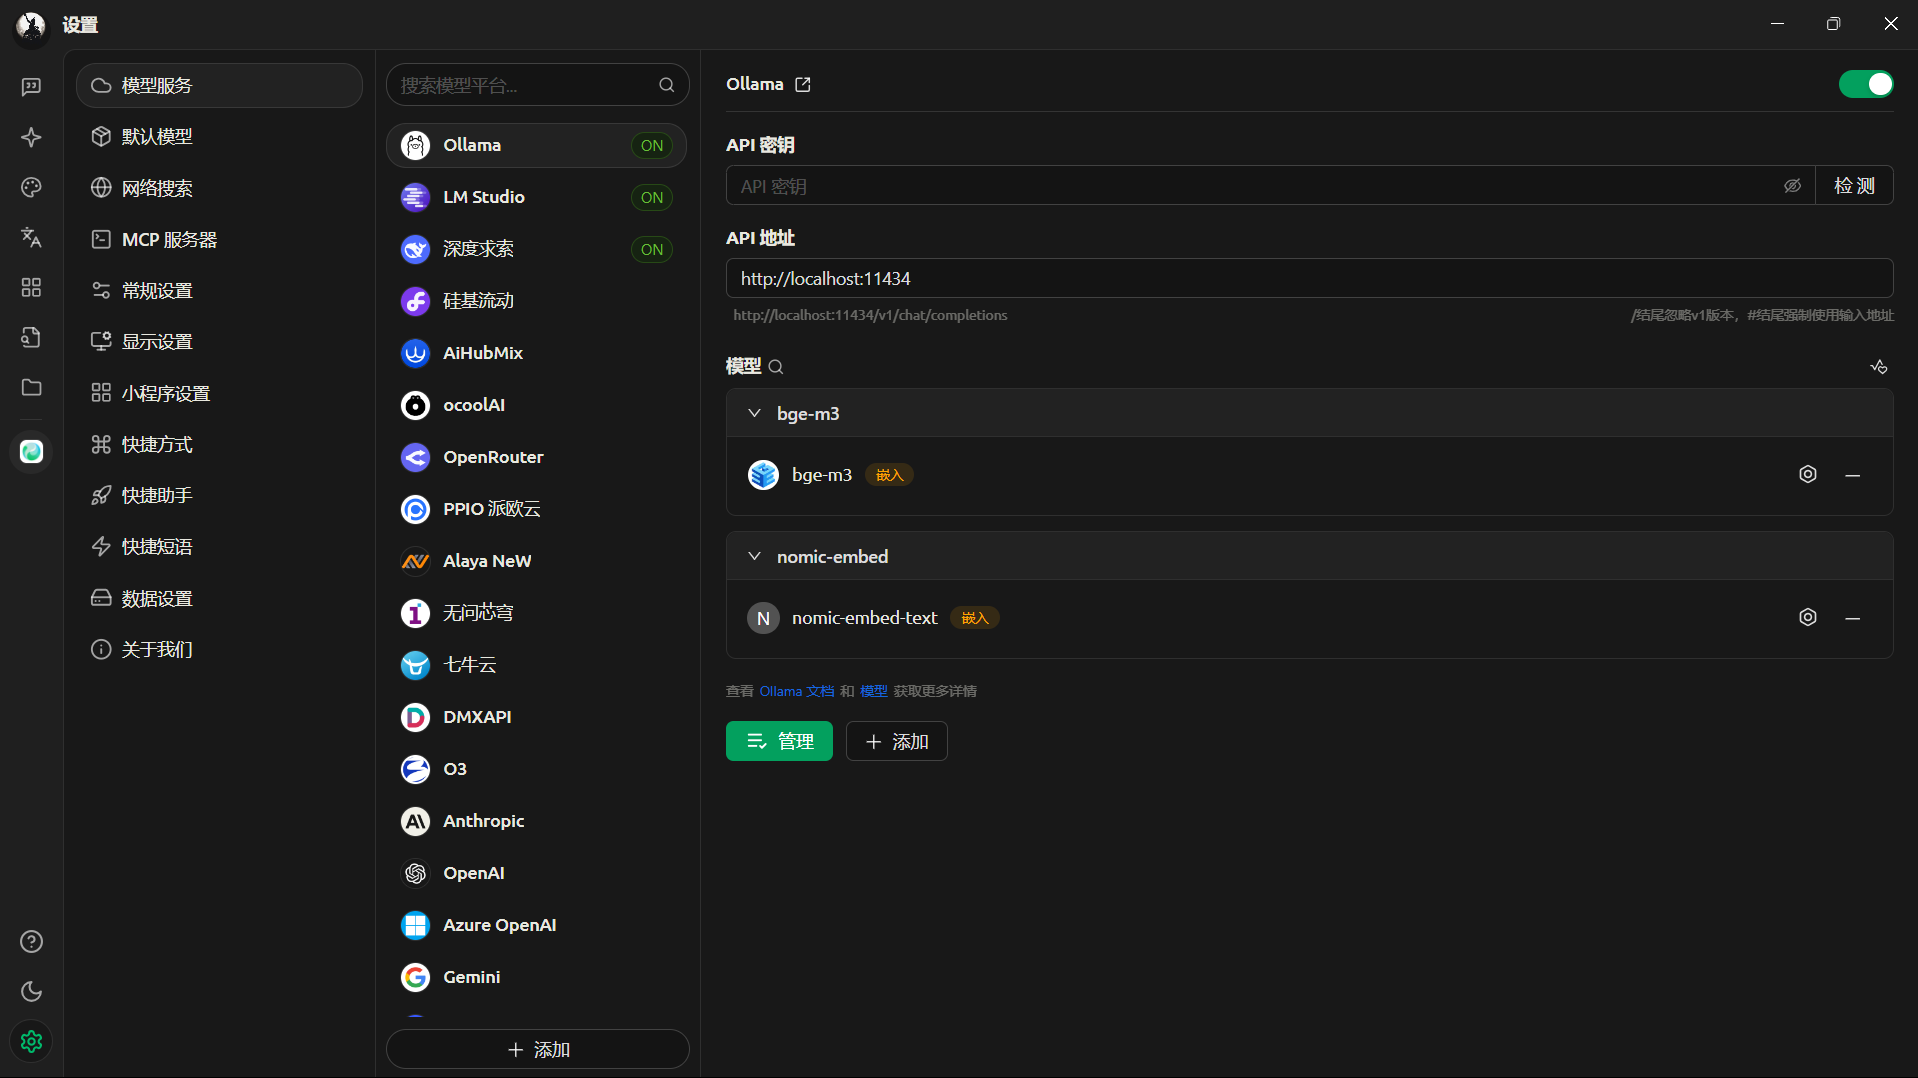
Task: Click the search magnifier in provider search box
Action: coord(667,85)
